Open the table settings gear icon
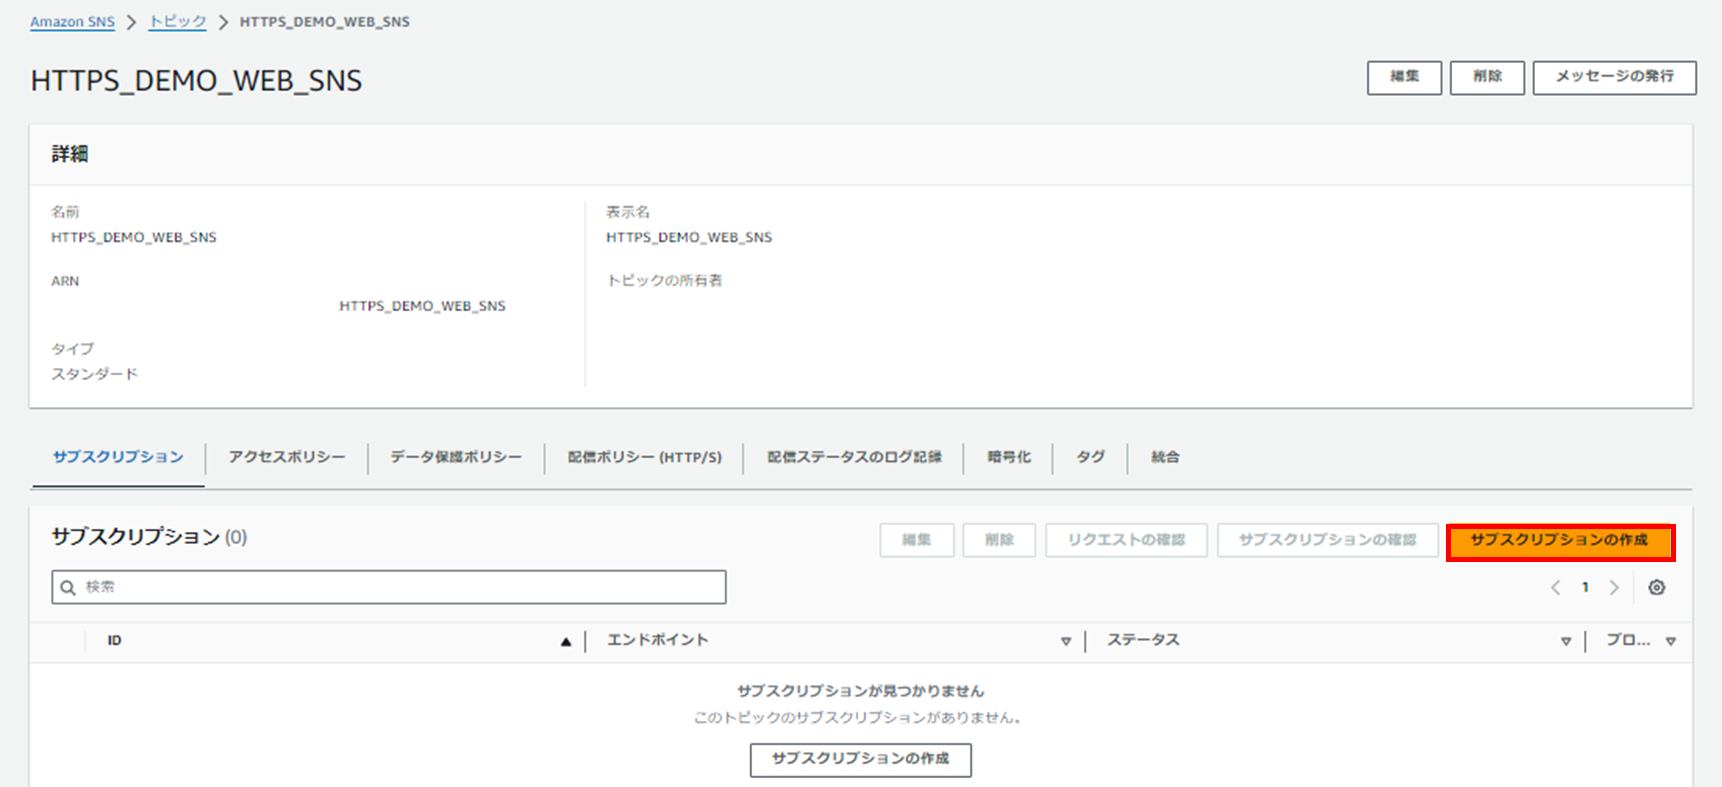Screen dimensions: 1722x787 (x=1656, y=588)
